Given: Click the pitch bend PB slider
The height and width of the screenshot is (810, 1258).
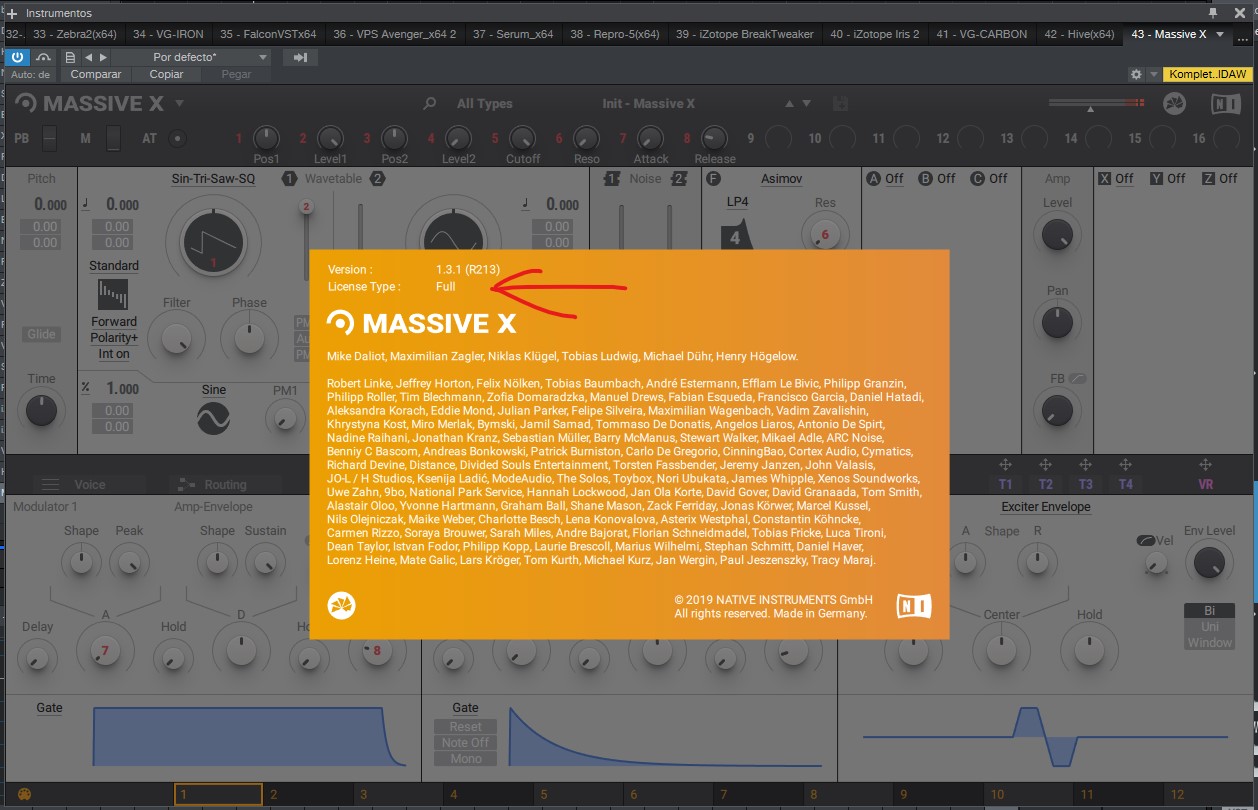Looking at the screenshot, I should [x=50, y=138].
